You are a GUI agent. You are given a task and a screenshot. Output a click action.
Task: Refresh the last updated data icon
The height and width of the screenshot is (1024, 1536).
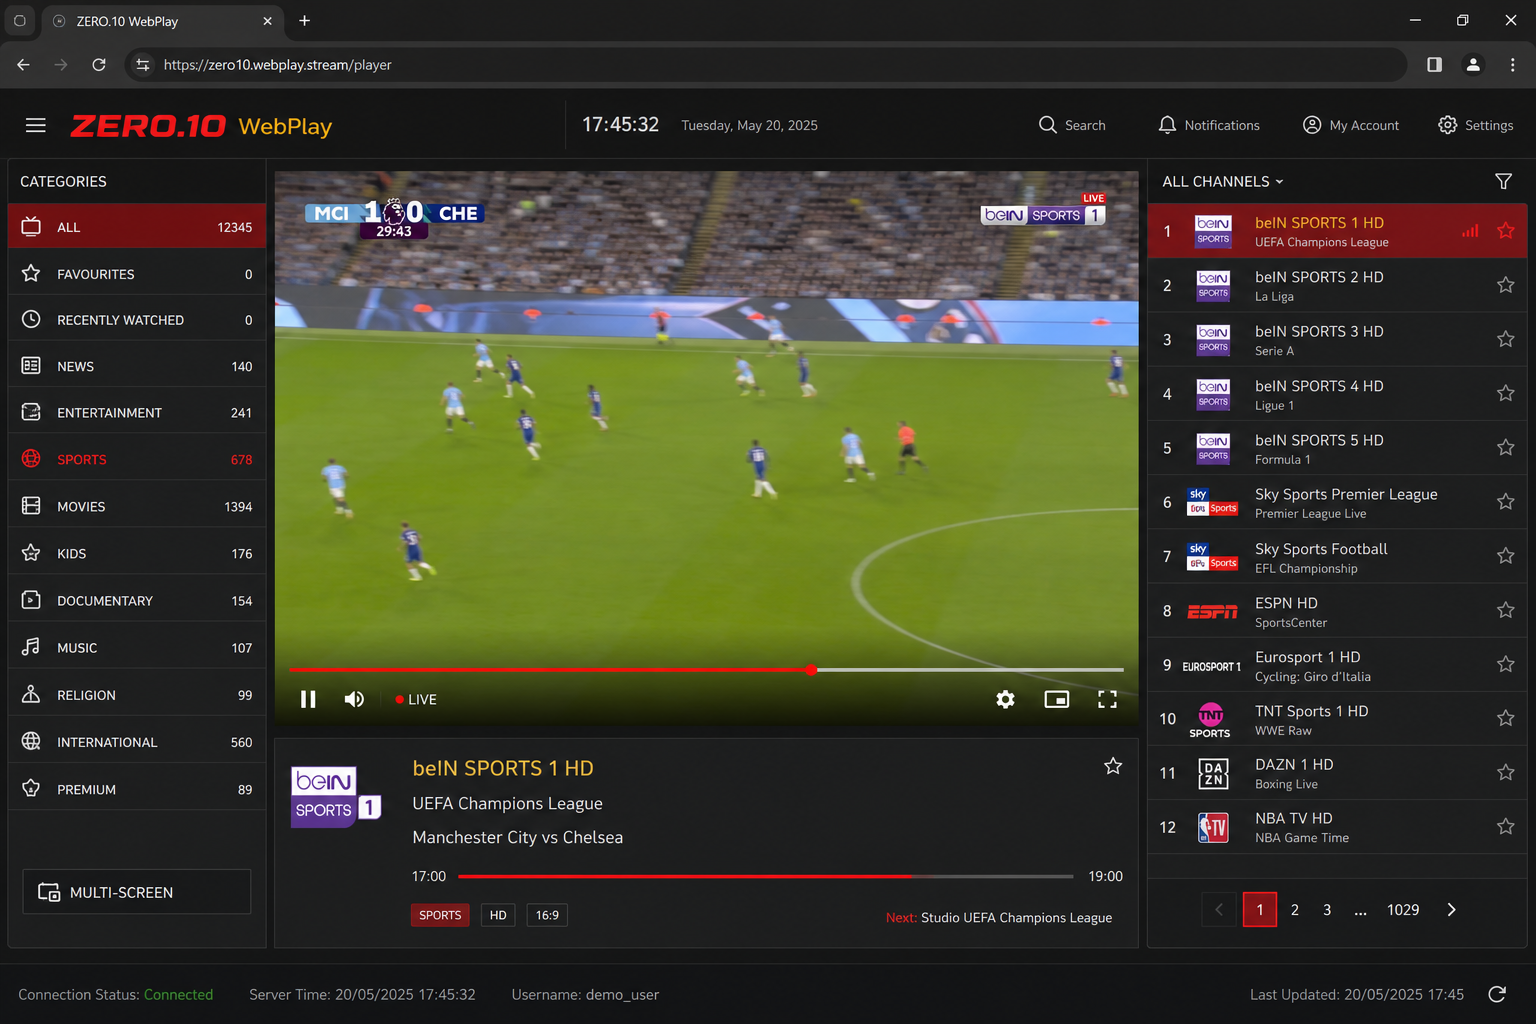pyautogui.click(x=1497, y=994)
